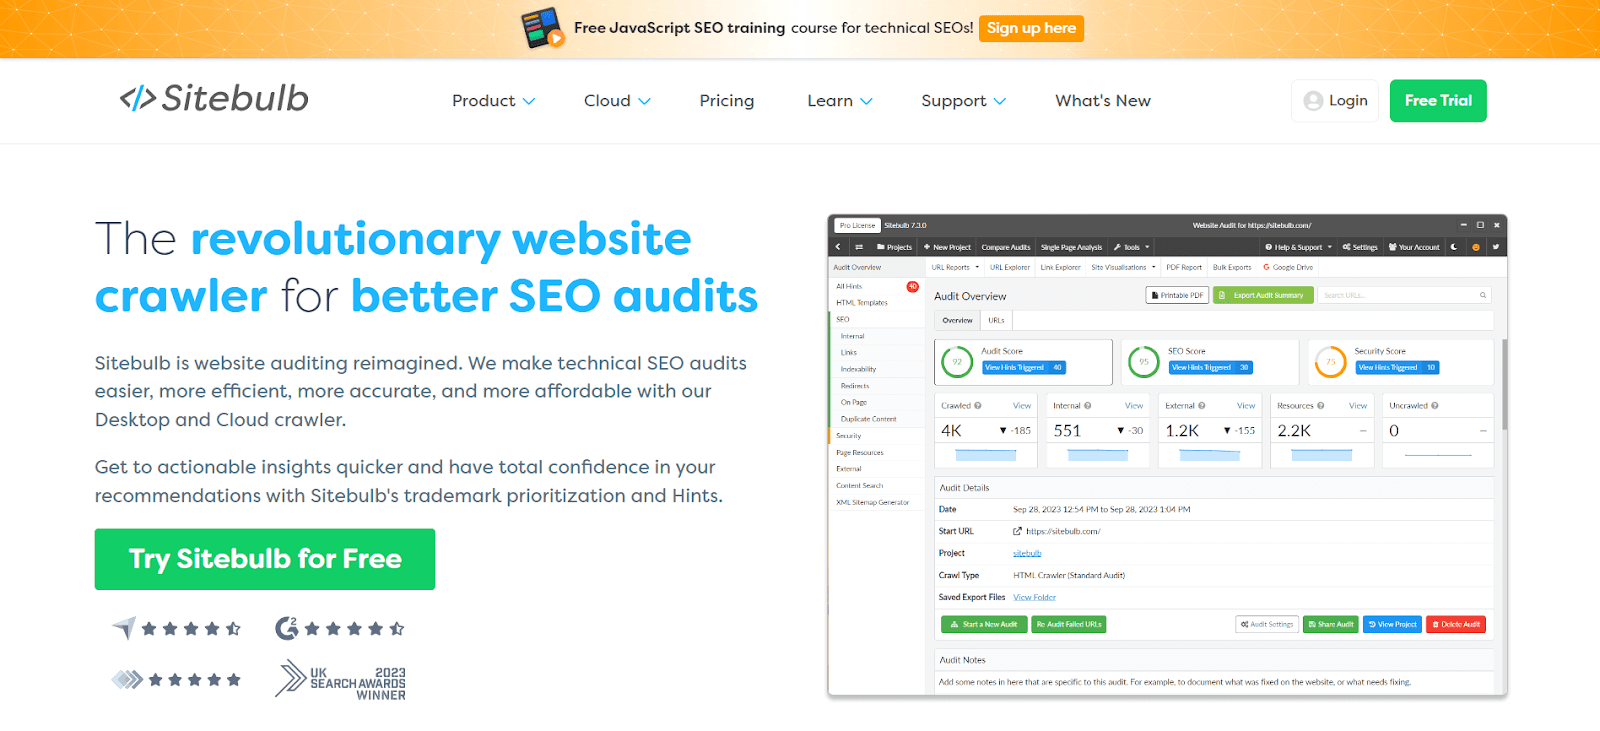This screenshot has height=731, width=1600.
Task: Click the paper-plane review badge with star rating
Action: [x=176, y=628]
